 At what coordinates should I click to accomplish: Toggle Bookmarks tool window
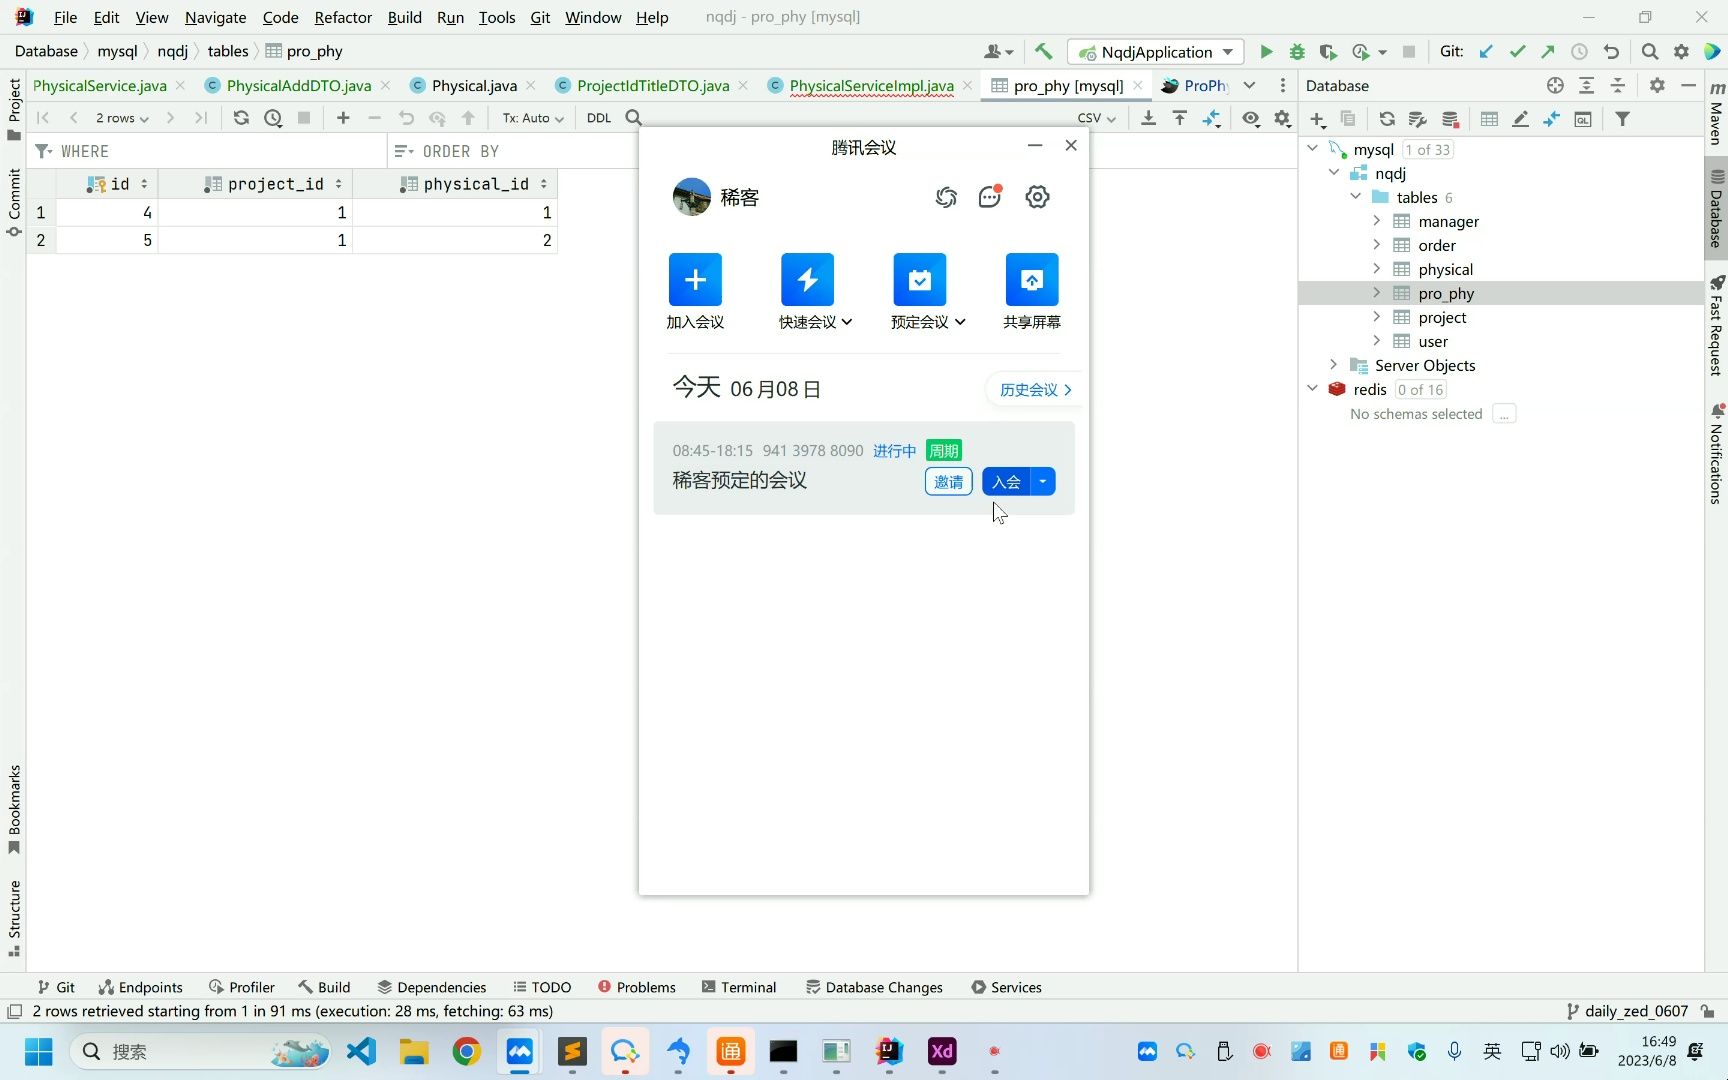coord(14,809)
